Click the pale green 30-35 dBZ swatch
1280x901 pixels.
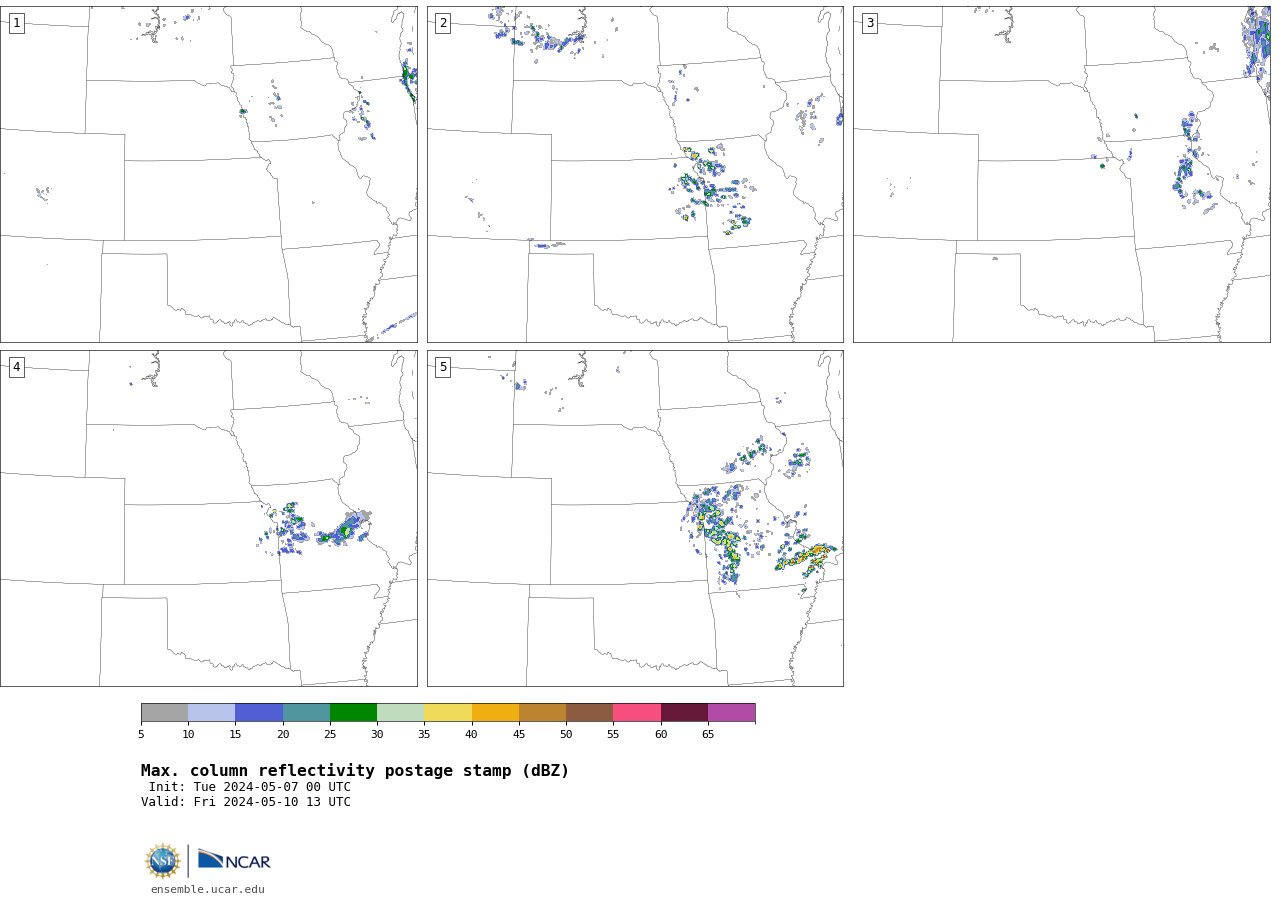point(400,712)
